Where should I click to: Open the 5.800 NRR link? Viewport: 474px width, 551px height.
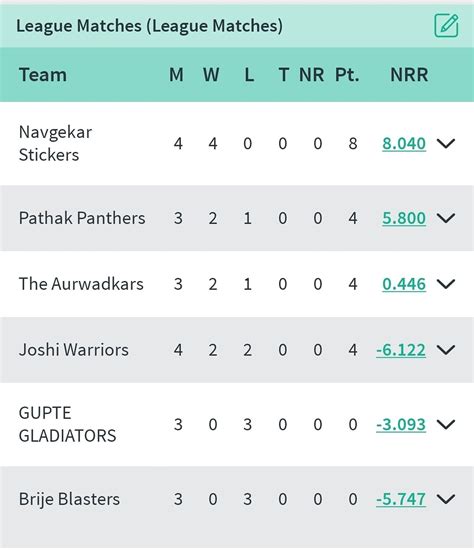[404, 218]
